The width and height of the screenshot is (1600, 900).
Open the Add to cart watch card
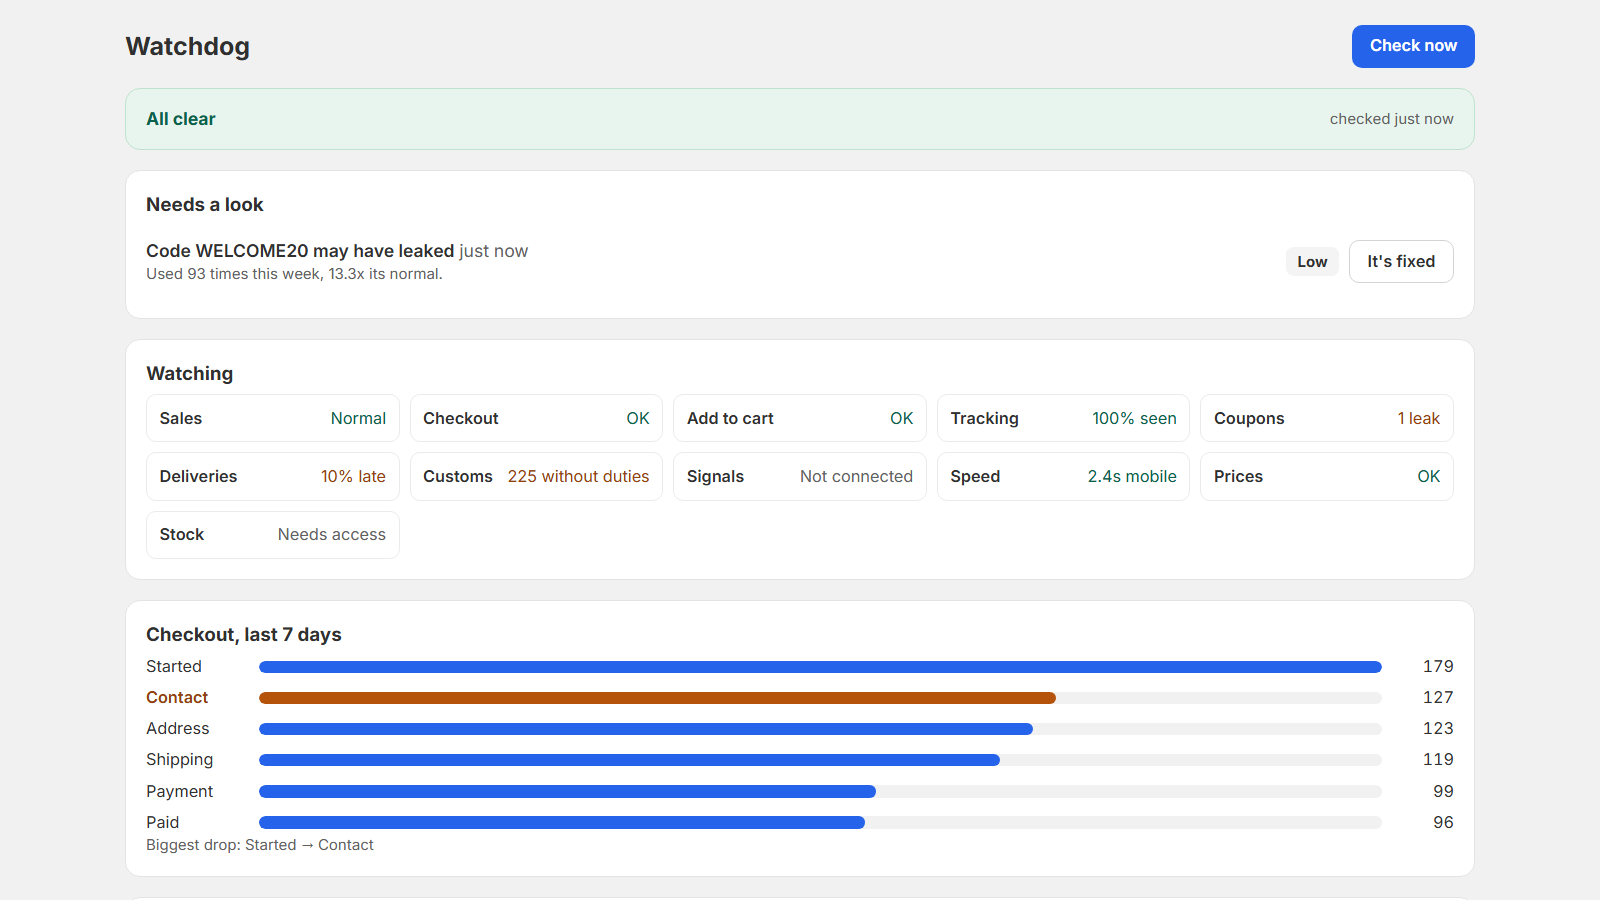pos(800,418)
